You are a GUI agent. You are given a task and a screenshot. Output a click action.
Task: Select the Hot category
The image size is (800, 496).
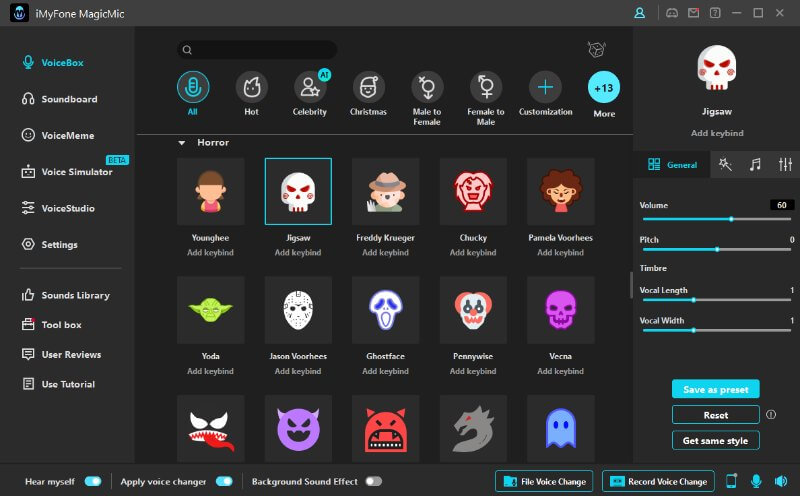pos(251,87)
